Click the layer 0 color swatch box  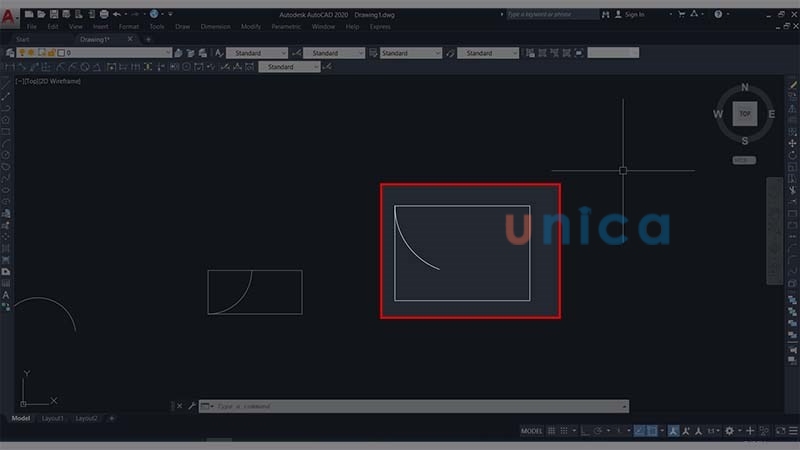pyautogui.click(x=61, y=53)
